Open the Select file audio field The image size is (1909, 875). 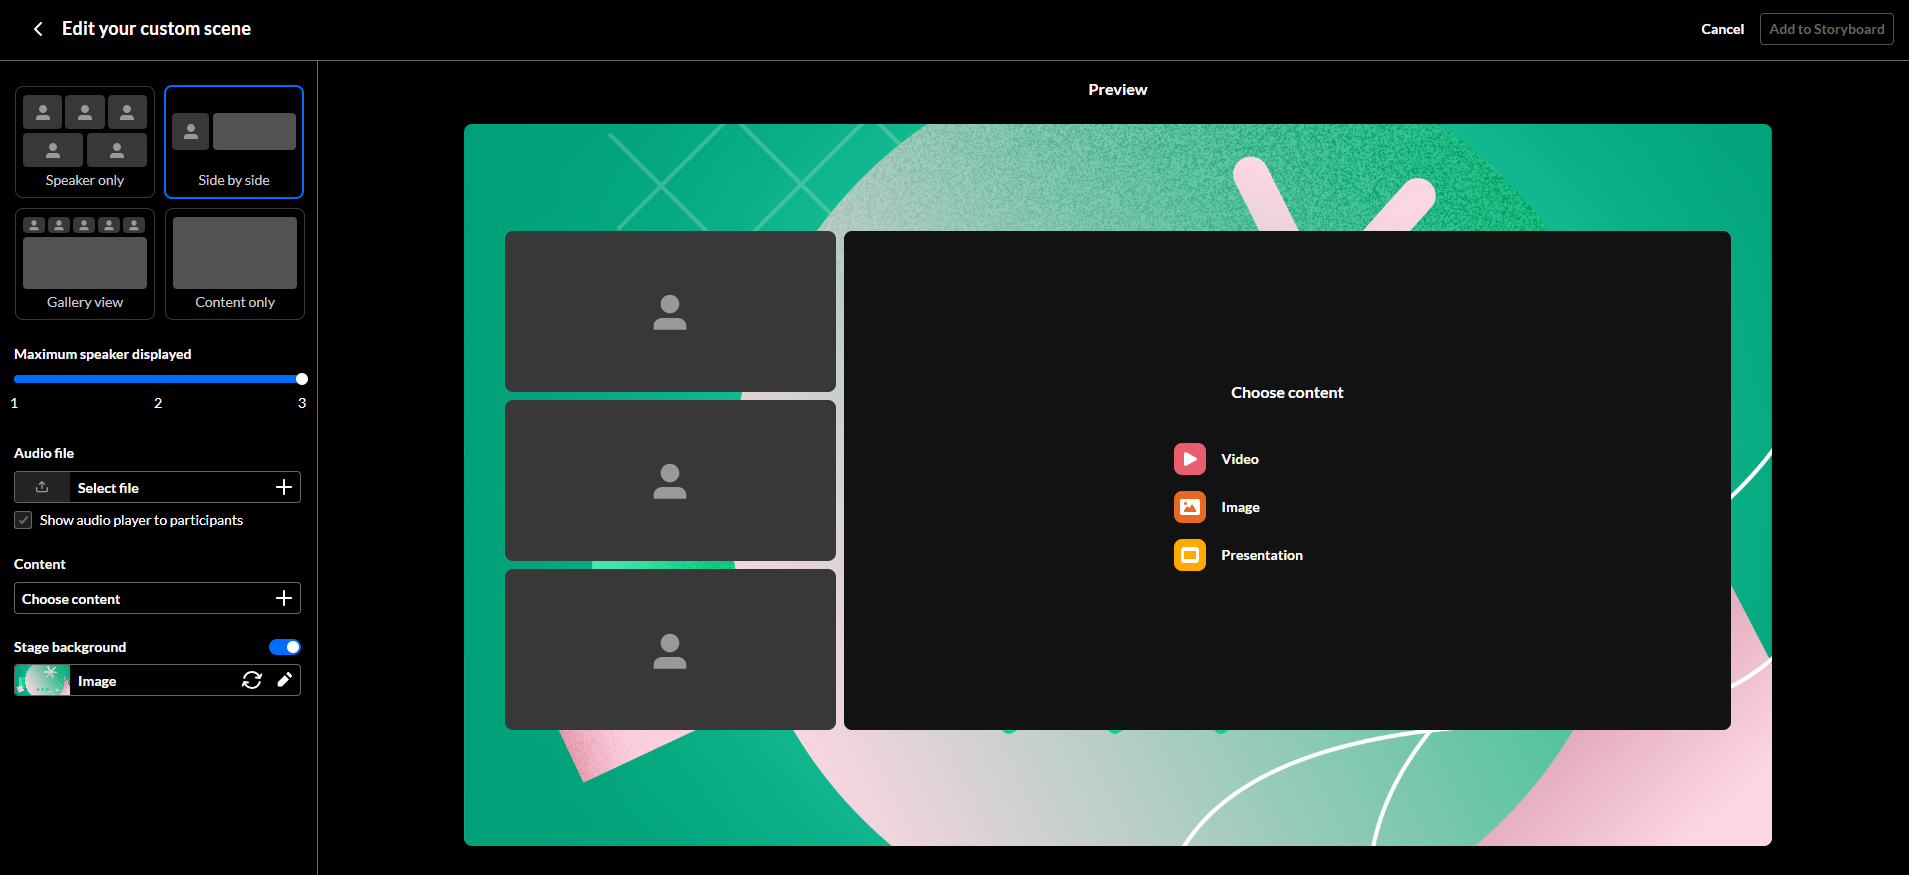(157, 487)
